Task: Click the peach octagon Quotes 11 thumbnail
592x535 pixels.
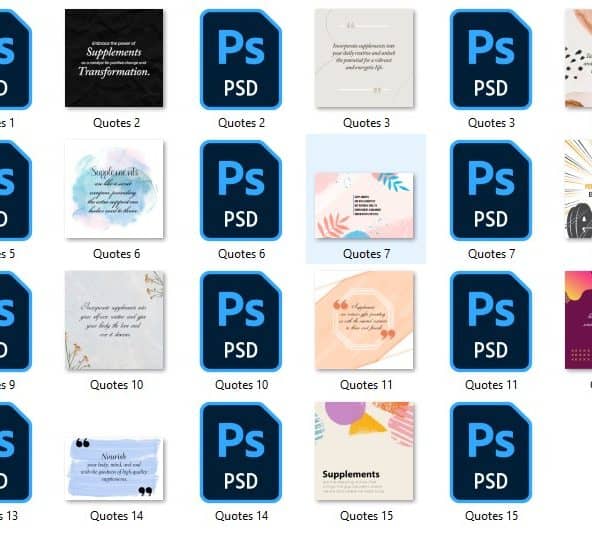Action: [x=364, y=320]
